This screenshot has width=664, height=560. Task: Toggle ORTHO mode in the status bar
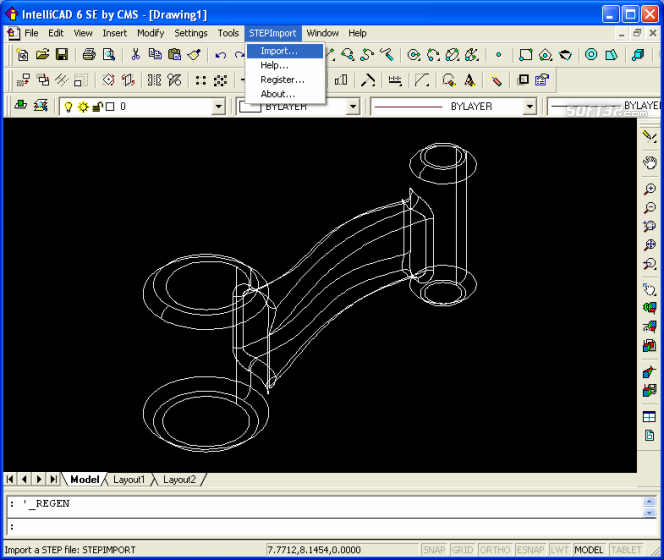click(x=495, y=549)
